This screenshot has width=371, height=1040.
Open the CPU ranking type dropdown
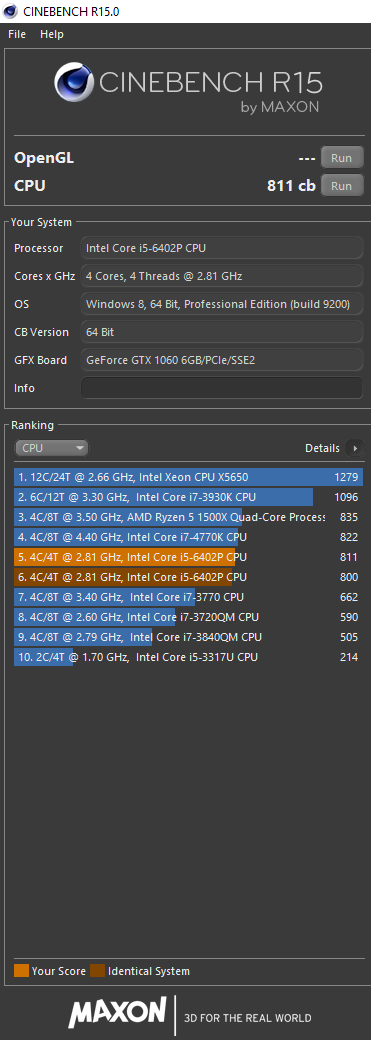pos(52,448)
